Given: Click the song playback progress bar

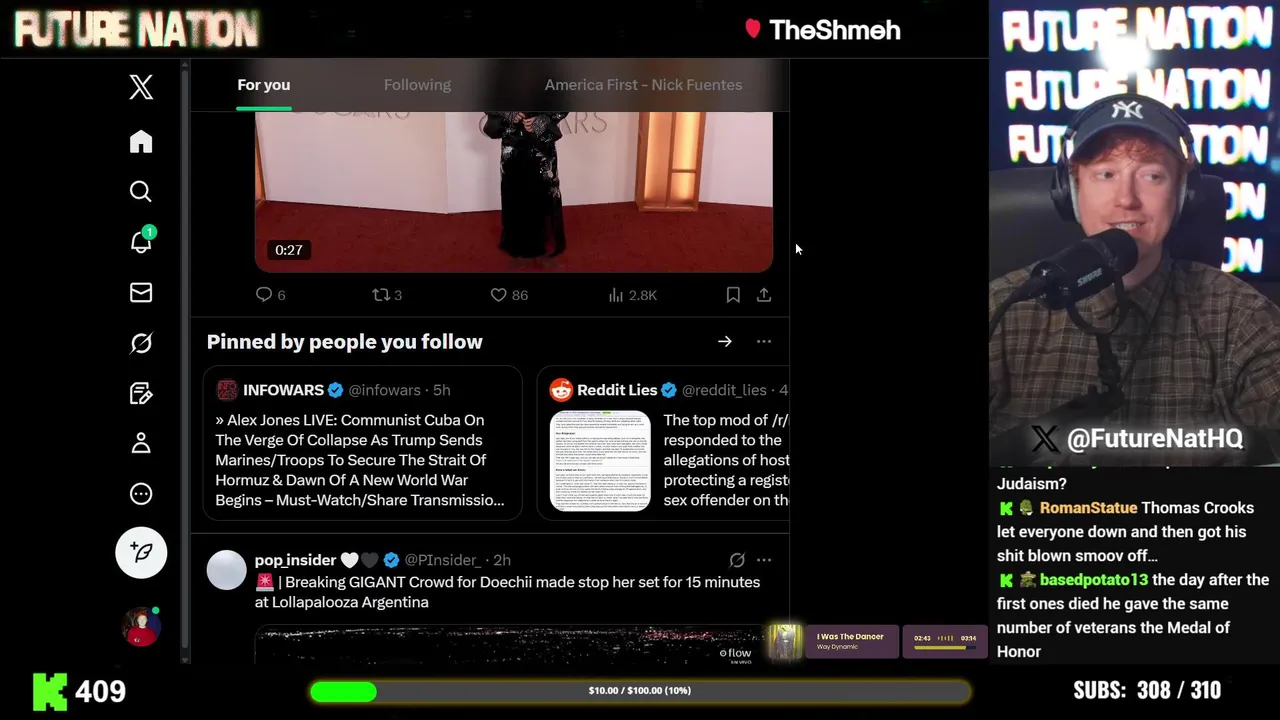Looking at the screenshot, I should [944, 647].
